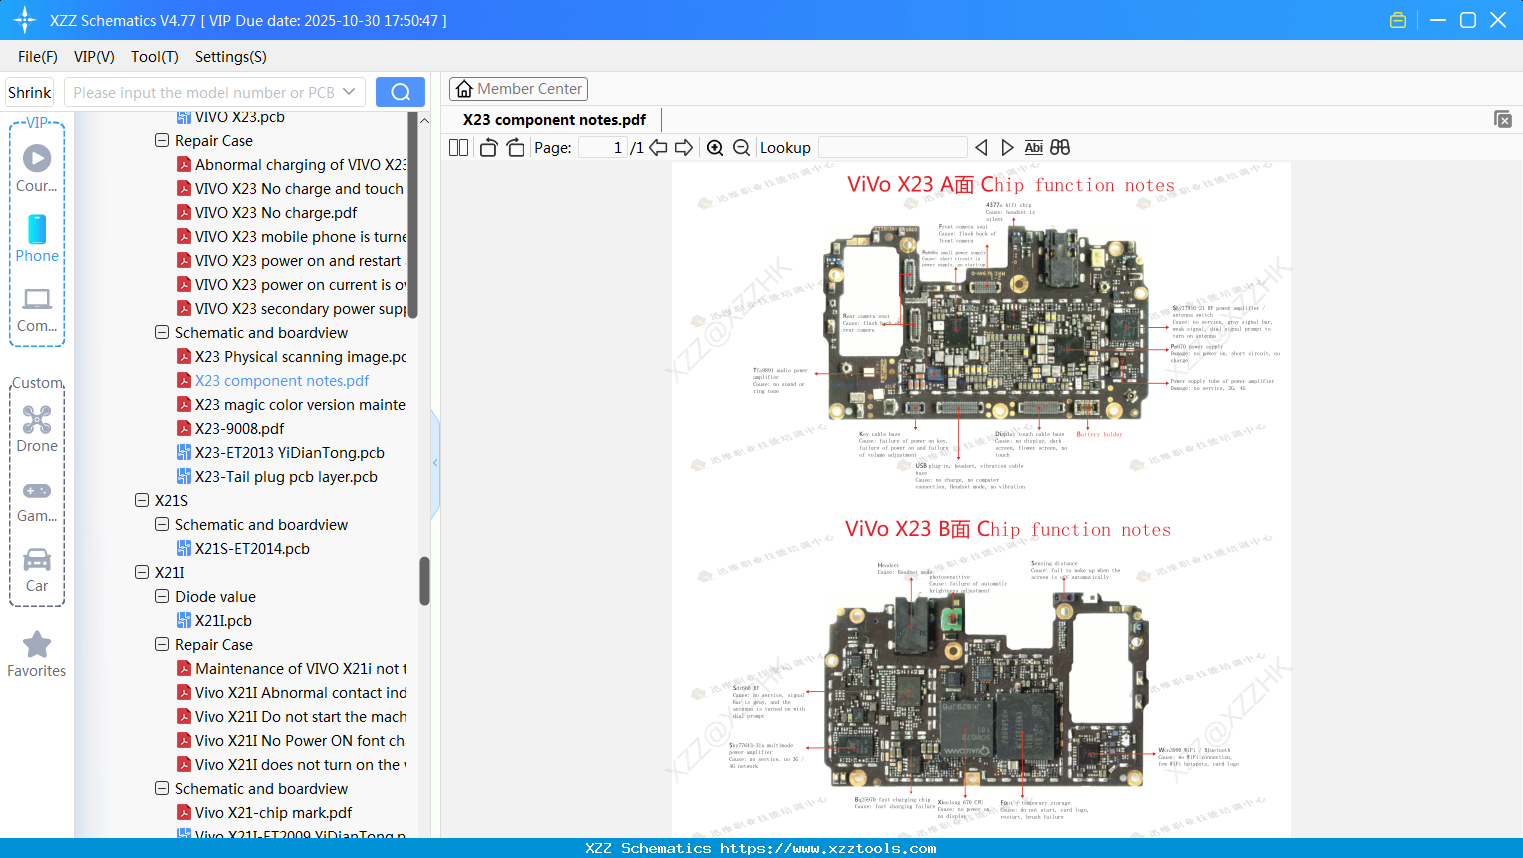Click the Member Center button

coord(518,88)
